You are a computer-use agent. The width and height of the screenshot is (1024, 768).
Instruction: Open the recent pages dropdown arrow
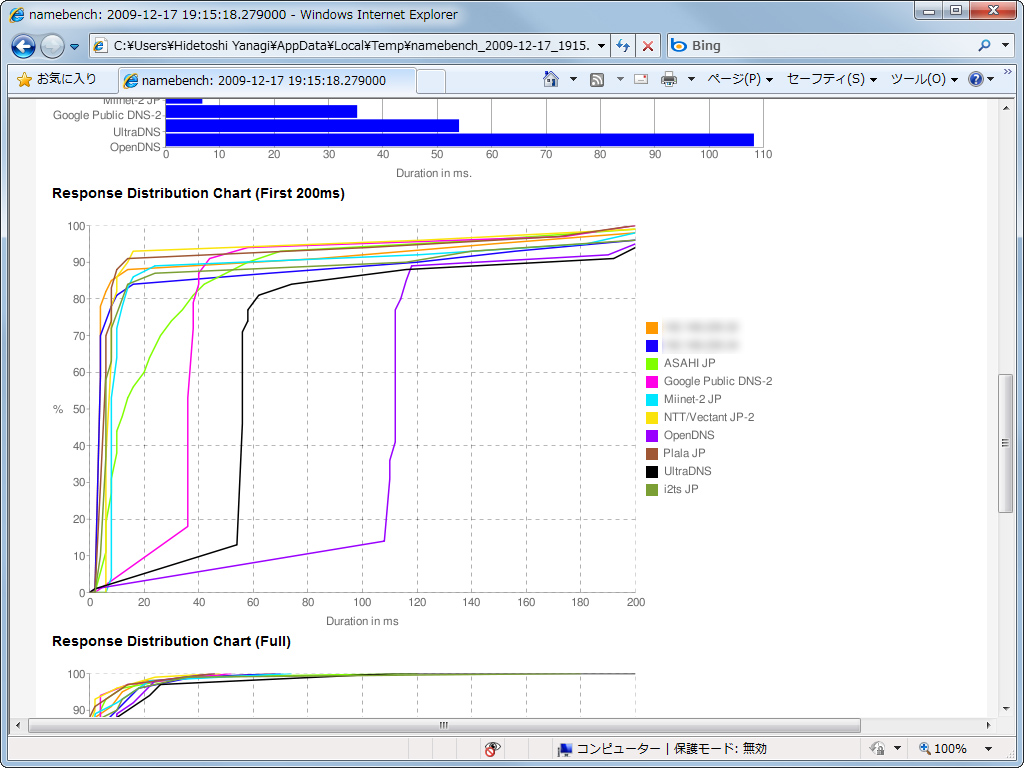point(74,47)
